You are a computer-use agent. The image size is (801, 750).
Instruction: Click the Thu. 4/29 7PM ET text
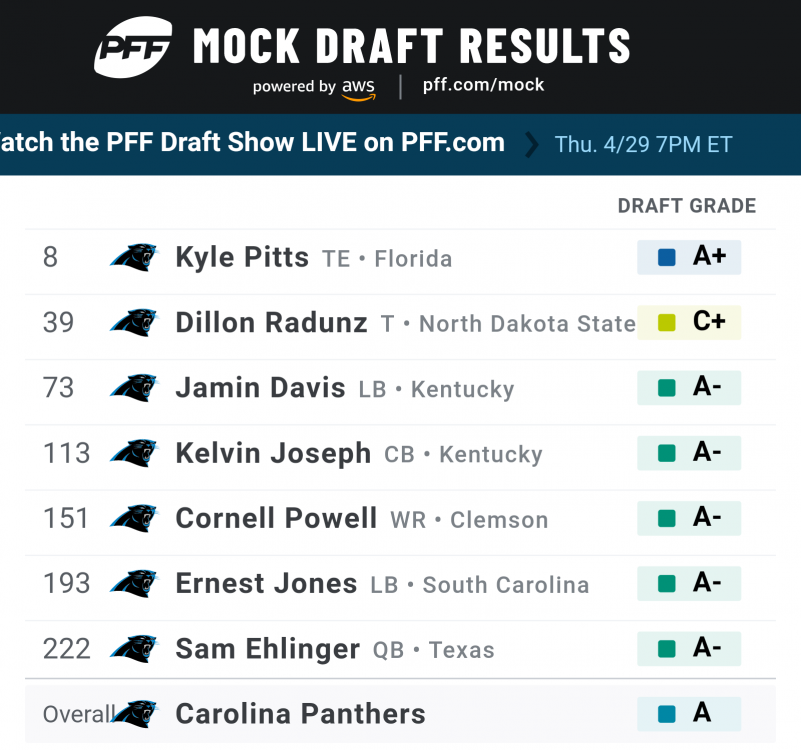[643, 144]
